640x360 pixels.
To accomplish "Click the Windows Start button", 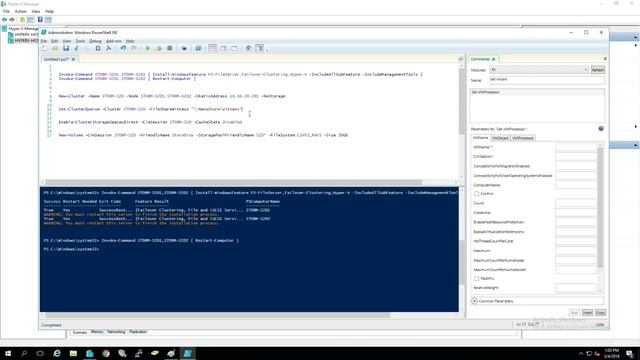I will point(8,353).
